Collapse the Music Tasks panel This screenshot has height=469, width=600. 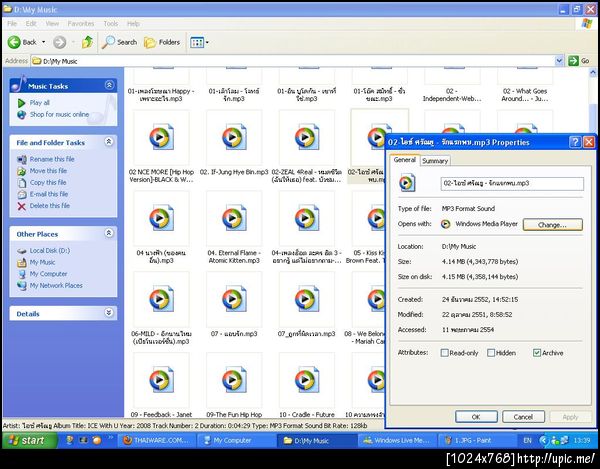[109, 85]
